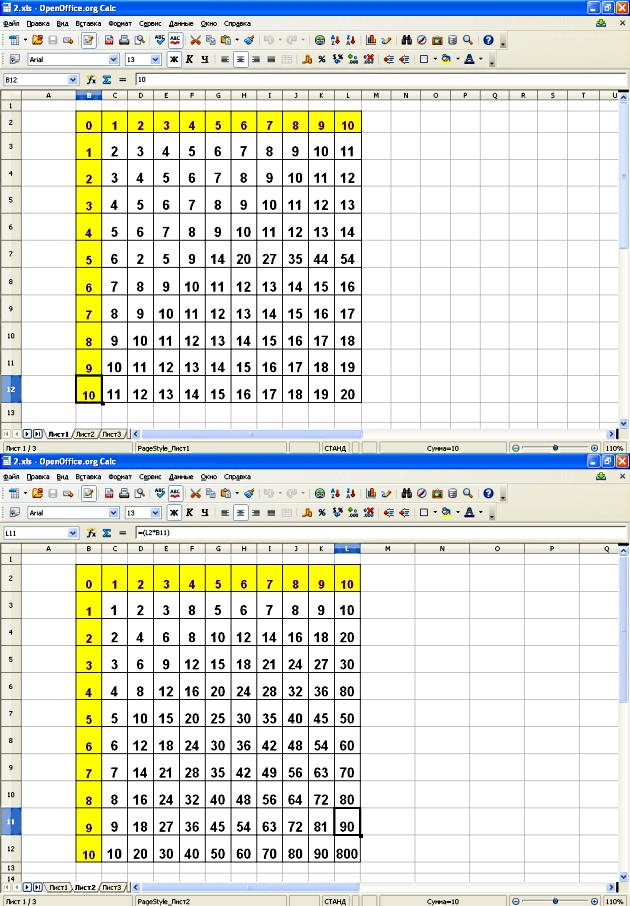630x906 pixels.
Task: Click the Cut scissors icon in top window
Action: click(x=195, y=41)
